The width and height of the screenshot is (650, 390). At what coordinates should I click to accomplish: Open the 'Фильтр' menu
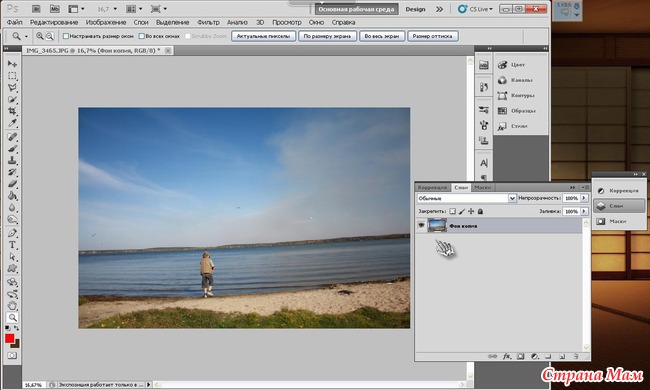208,22
